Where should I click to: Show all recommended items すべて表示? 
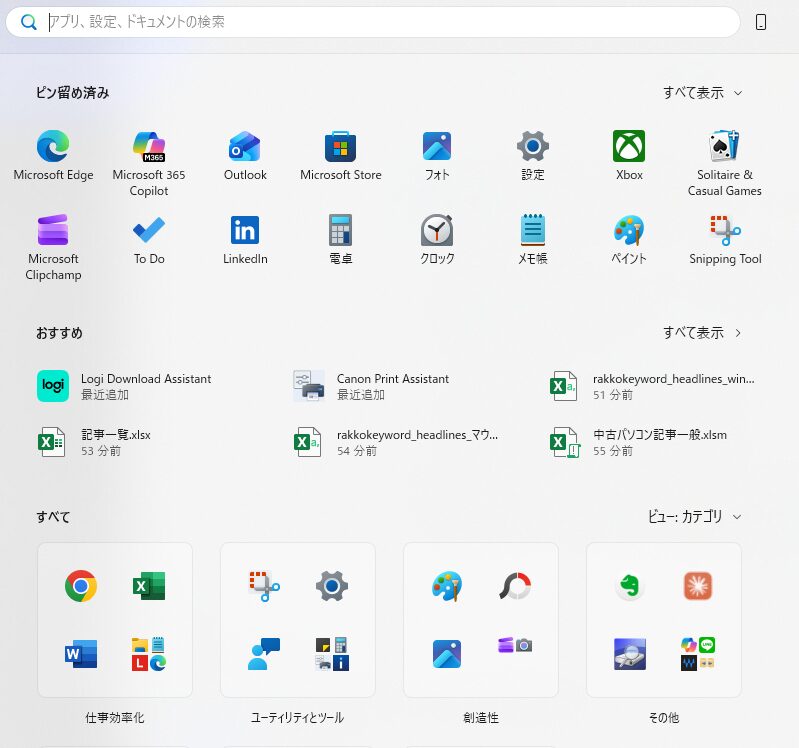(x=702, y=333)
